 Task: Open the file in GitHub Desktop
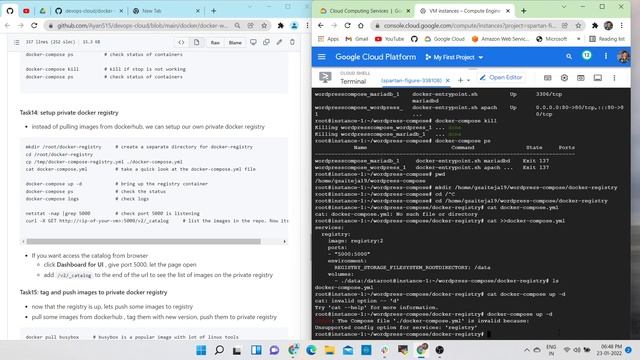tap(253, 42)
